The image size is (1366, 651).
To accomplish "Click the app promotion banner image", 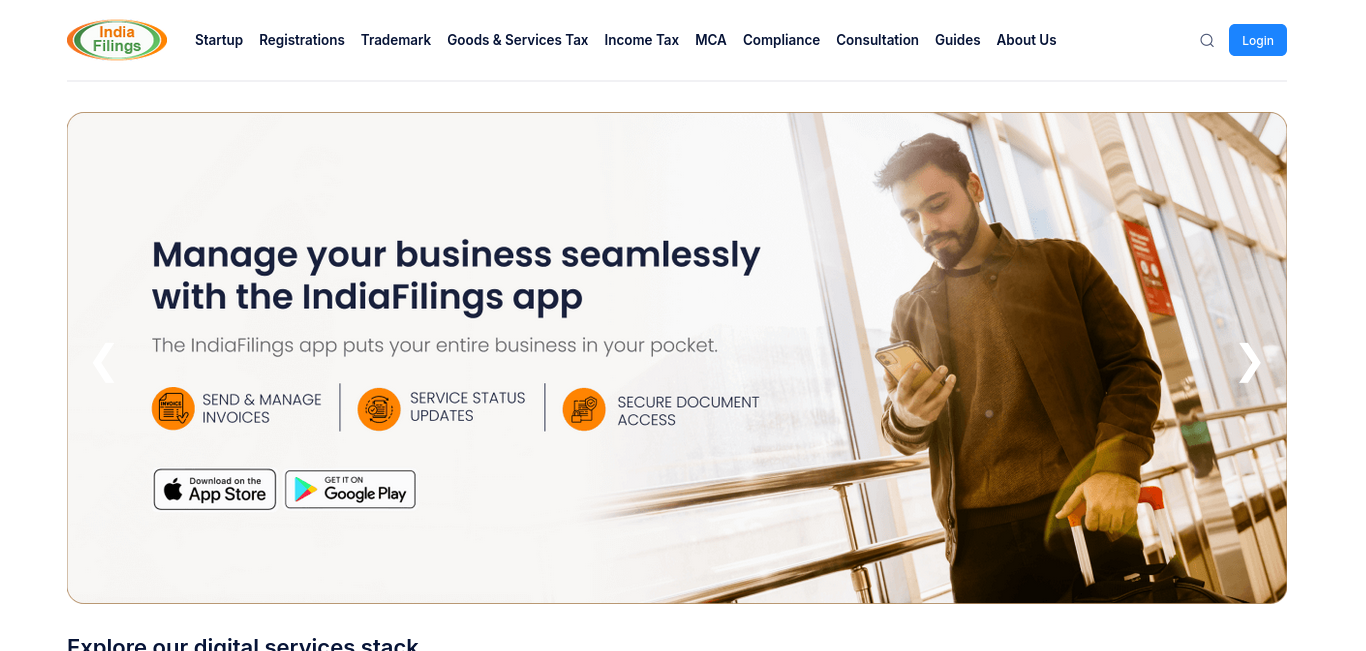I will pyautogui.click(x=677, y=358).
